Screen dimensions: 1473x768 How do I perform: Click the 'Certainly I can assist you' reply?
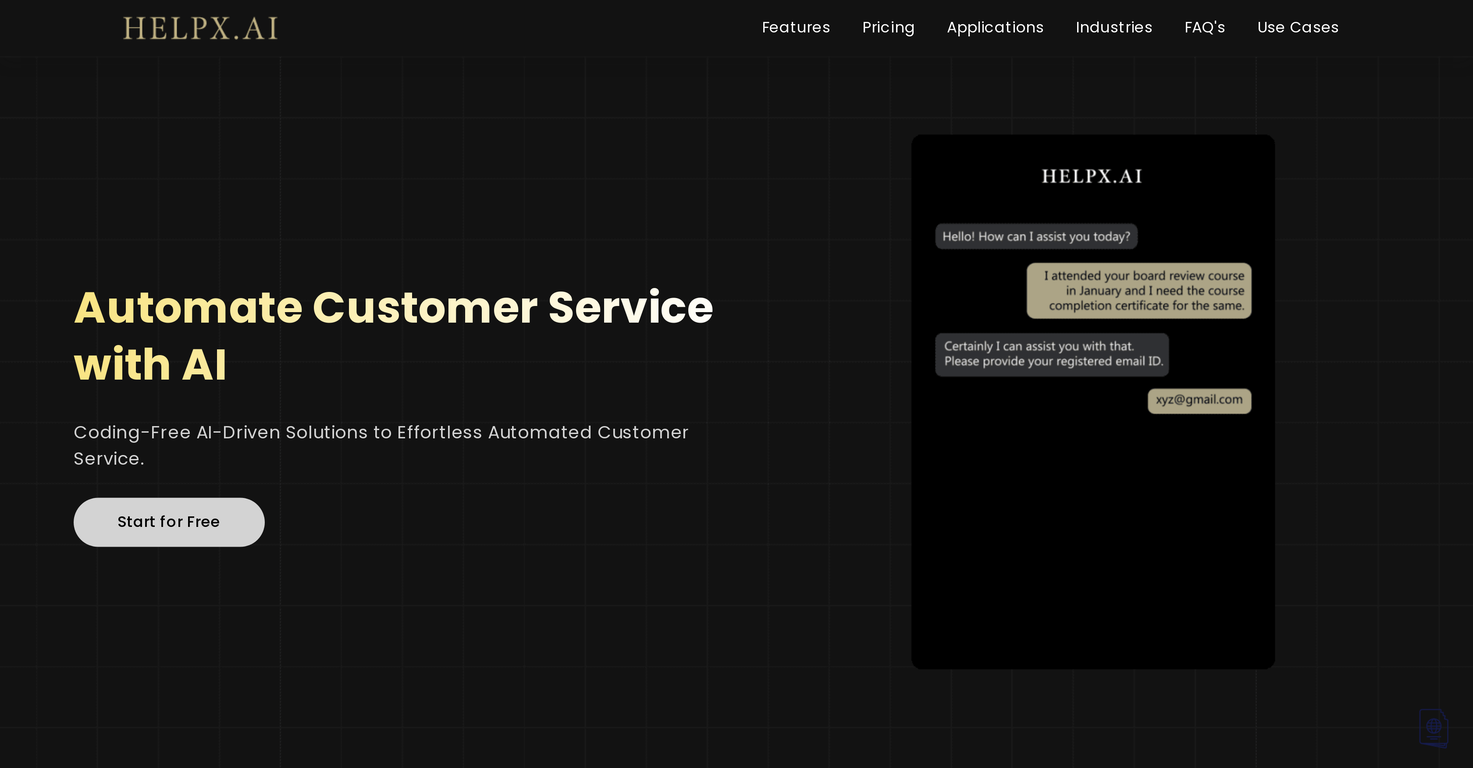1051,354
